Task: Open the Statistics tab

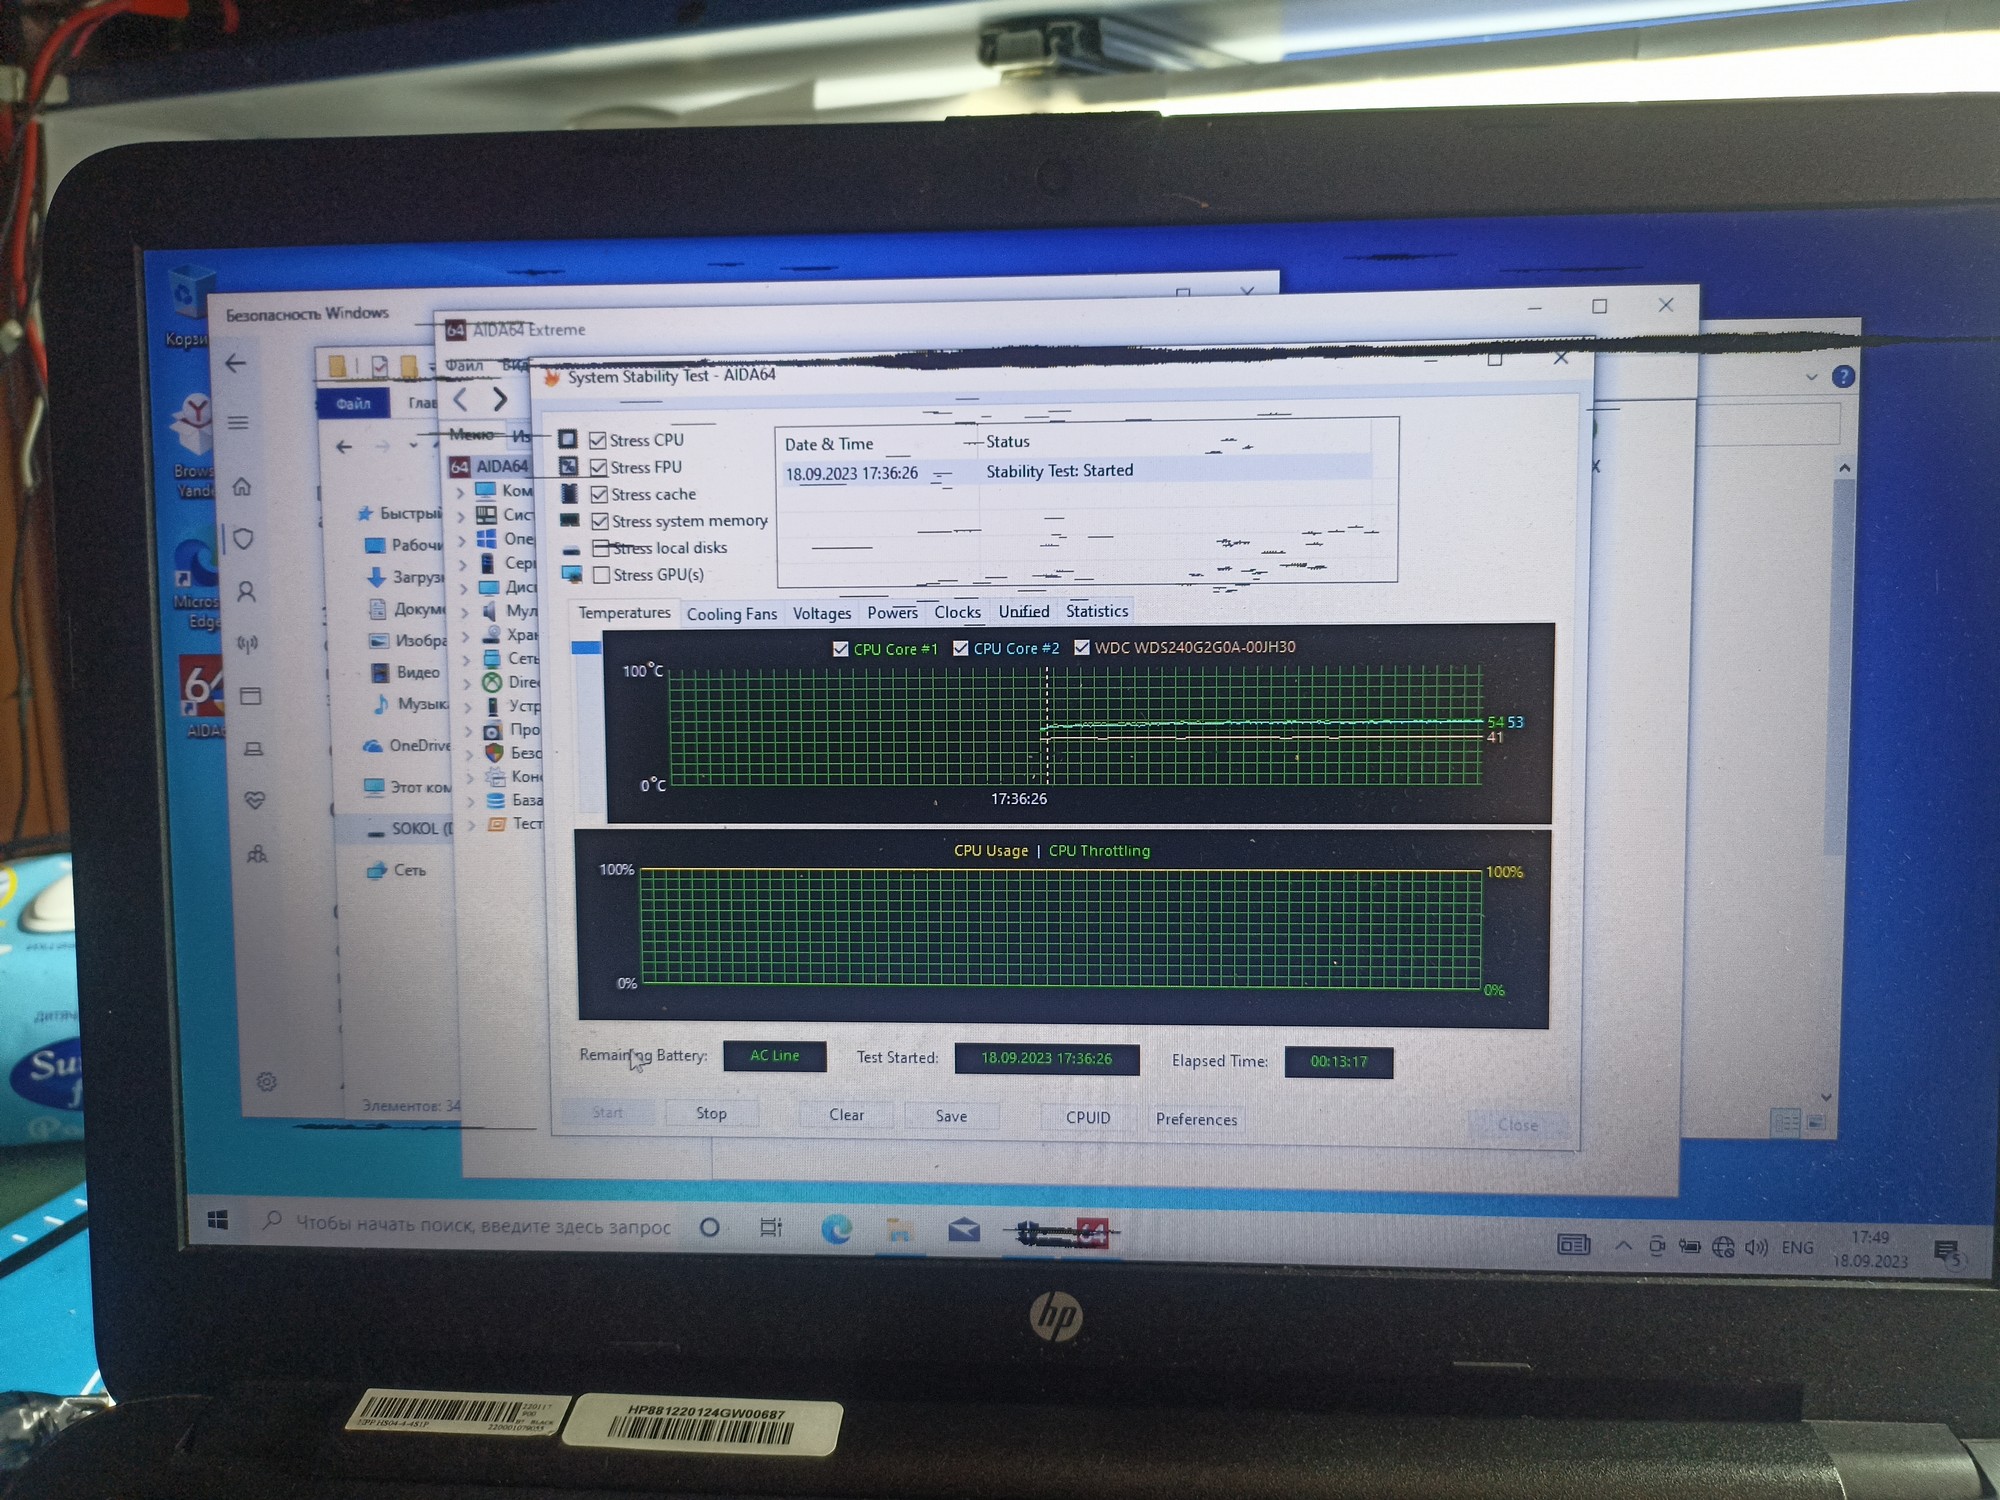Action: click(1097, 611)
